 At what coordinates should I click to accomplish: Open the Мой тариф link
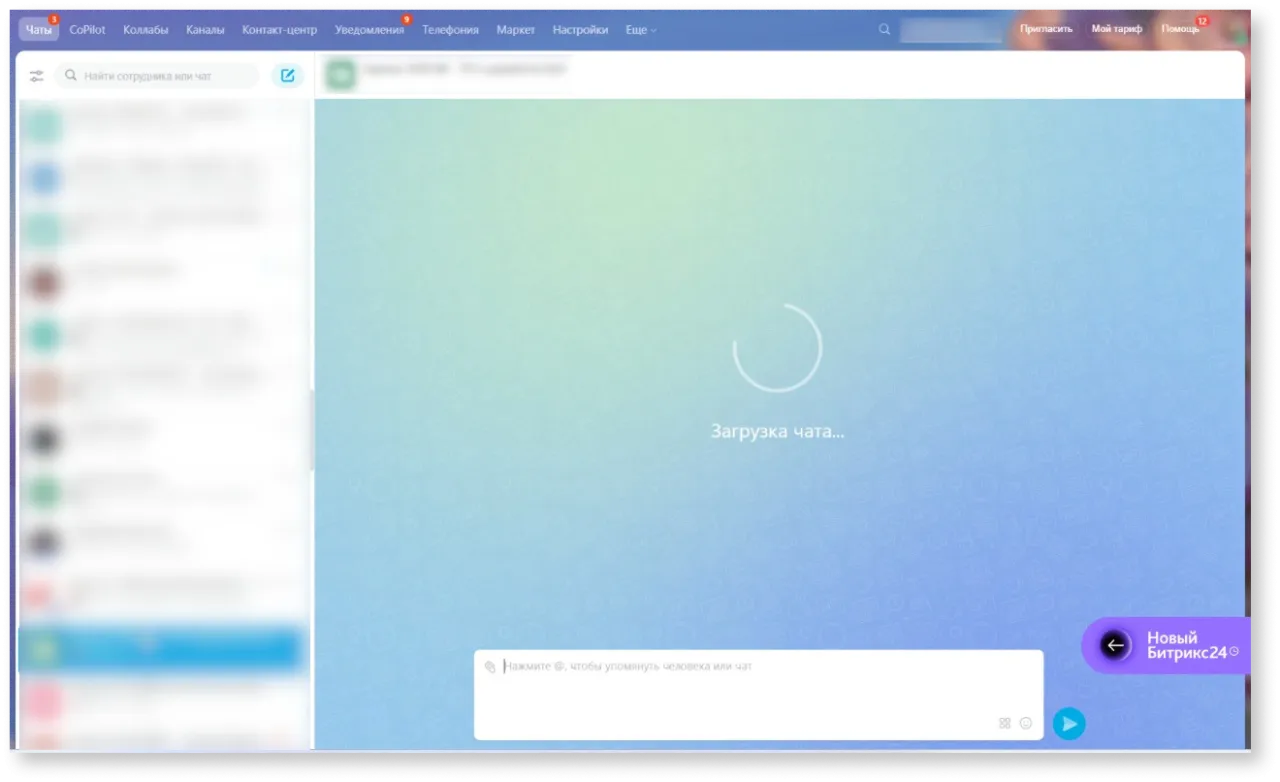coord(1116,29)
